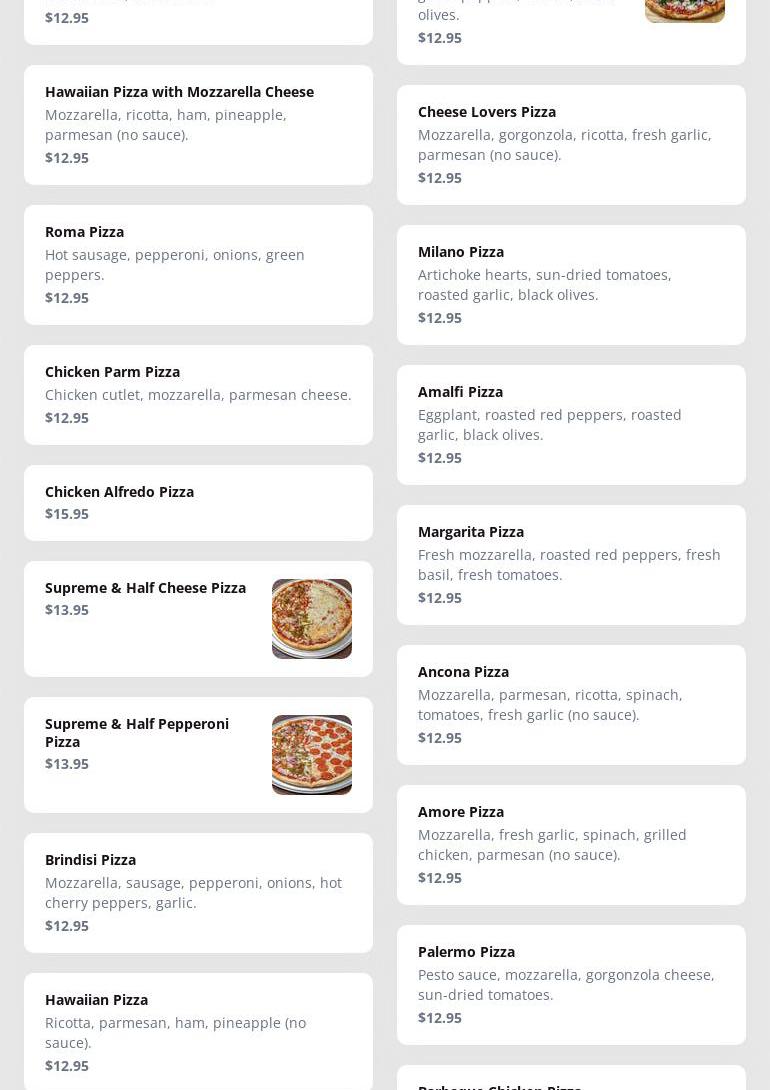Click the Margarita Pizza menu card
The width and height of the screenshot is (770, 1090).
[x=571, y=564]
